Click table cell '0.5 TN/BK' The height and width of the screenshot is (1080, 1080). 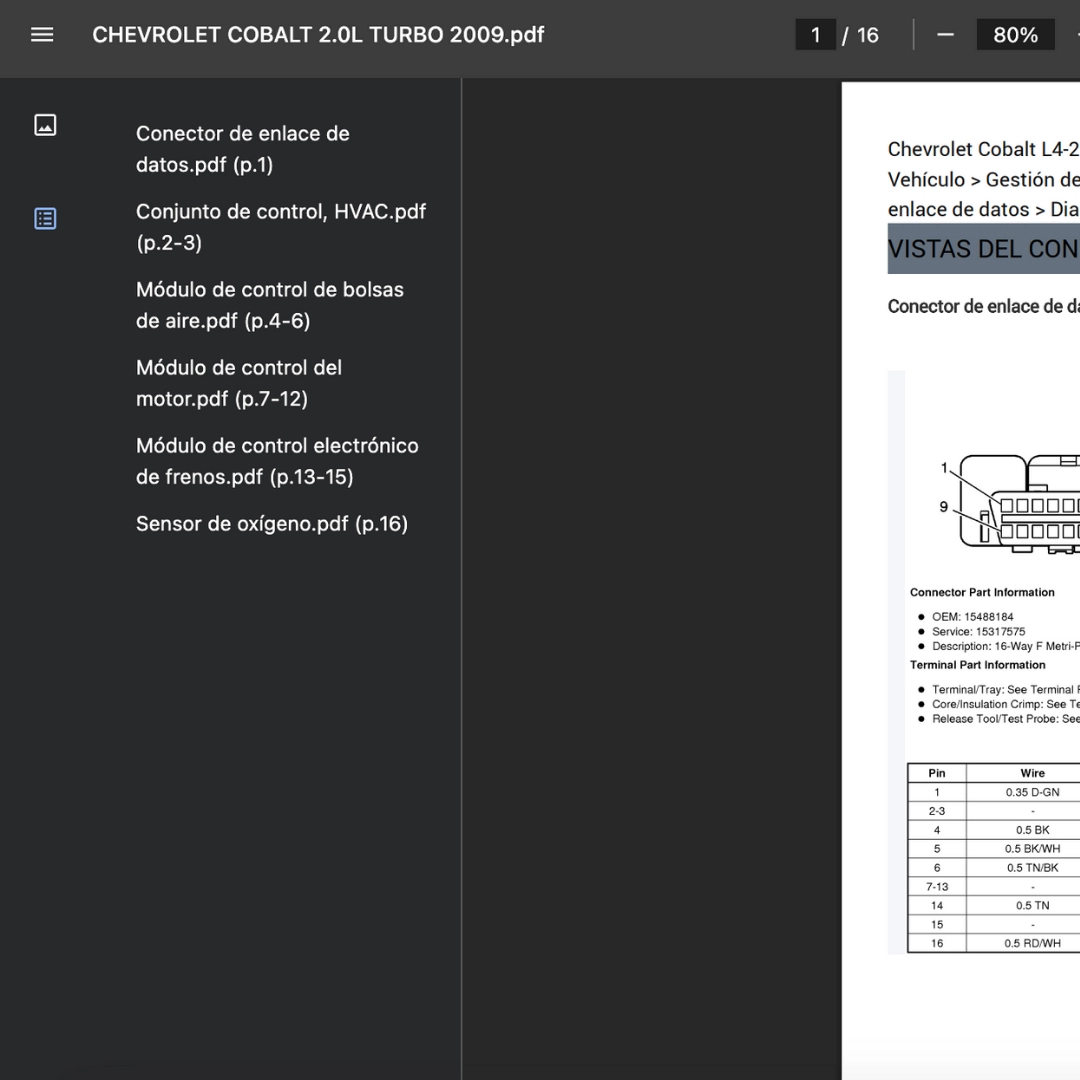coord(1032,867)
